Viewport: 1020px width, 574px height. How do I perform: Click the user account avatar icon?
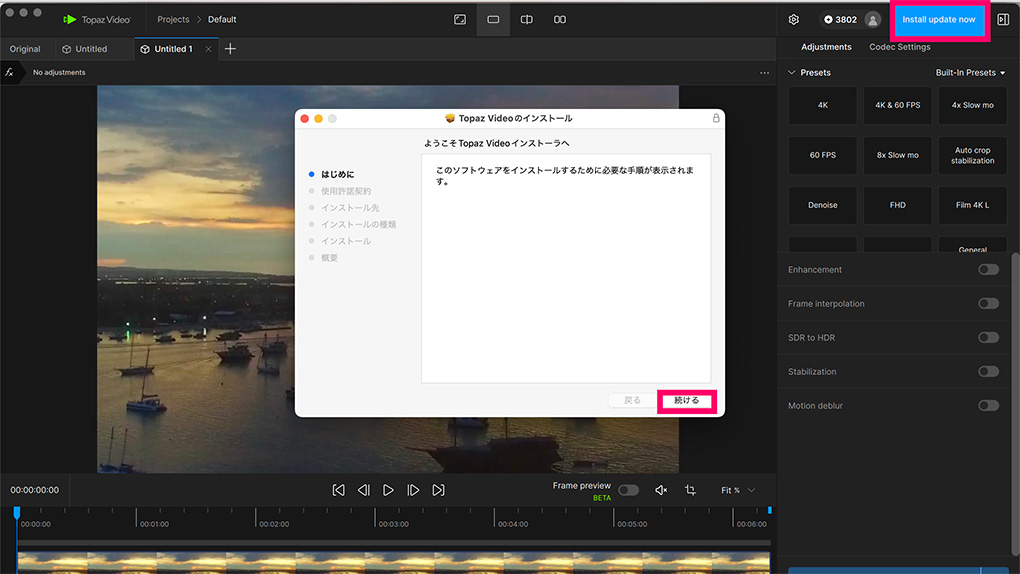[x=872, y=20]
